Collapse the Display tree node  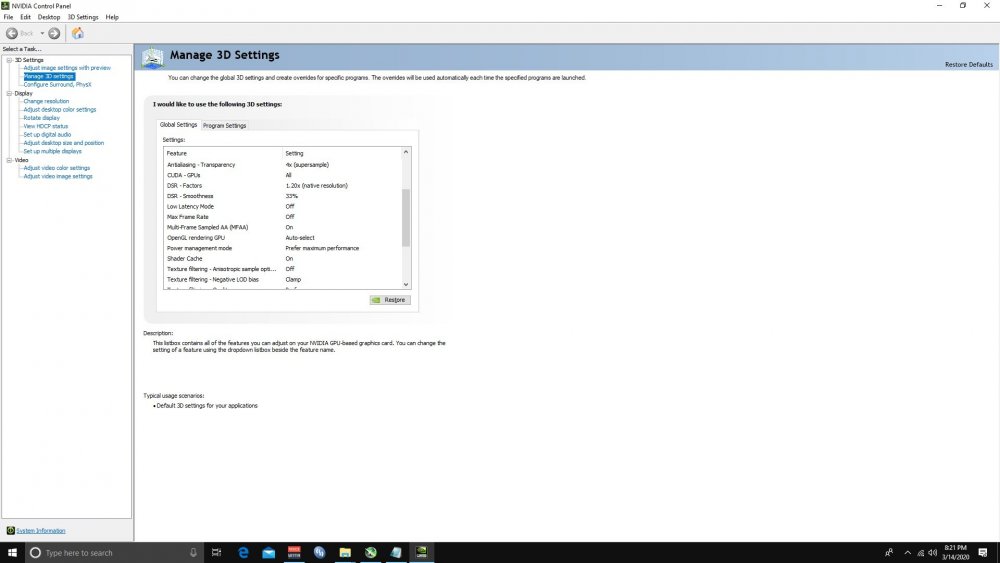click(x=10, y=93)
